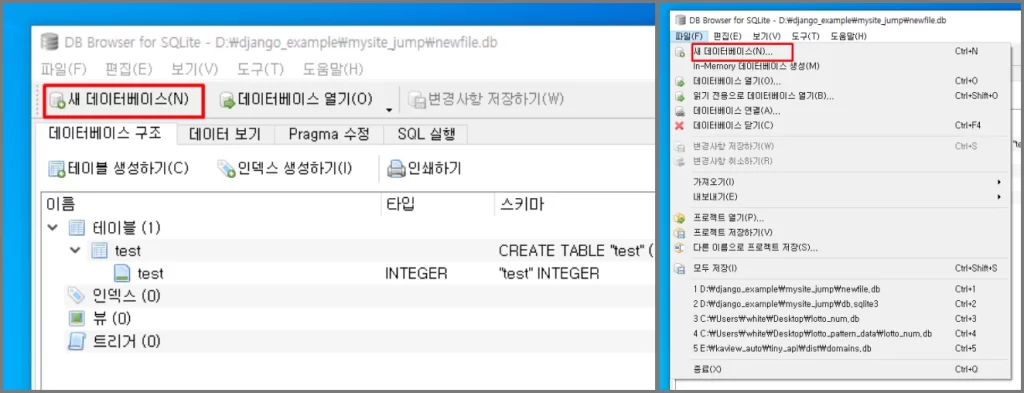Open the dropdown arrow beside the 데이터베이스 열기 toolbar button
The height and width of the screenshot is (393, 1024).
[x=389, y=110]
